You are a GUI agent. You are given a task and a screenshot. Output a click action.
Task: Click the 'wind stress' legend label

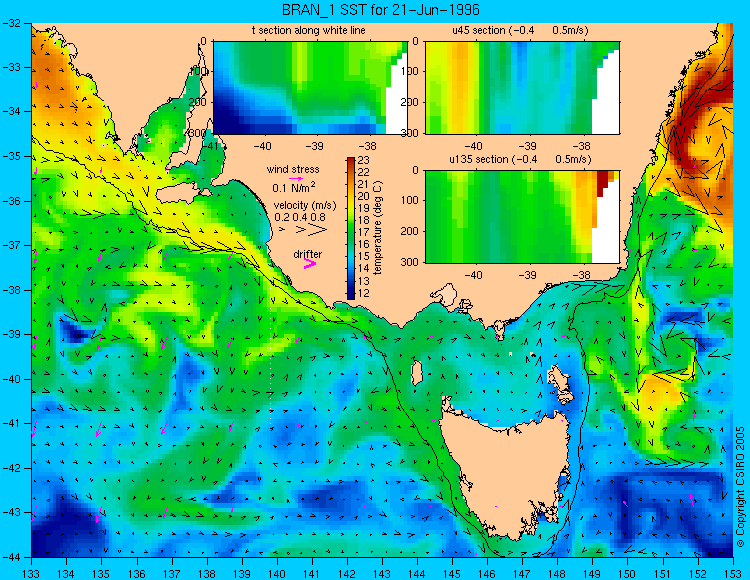tap(293, 169)
